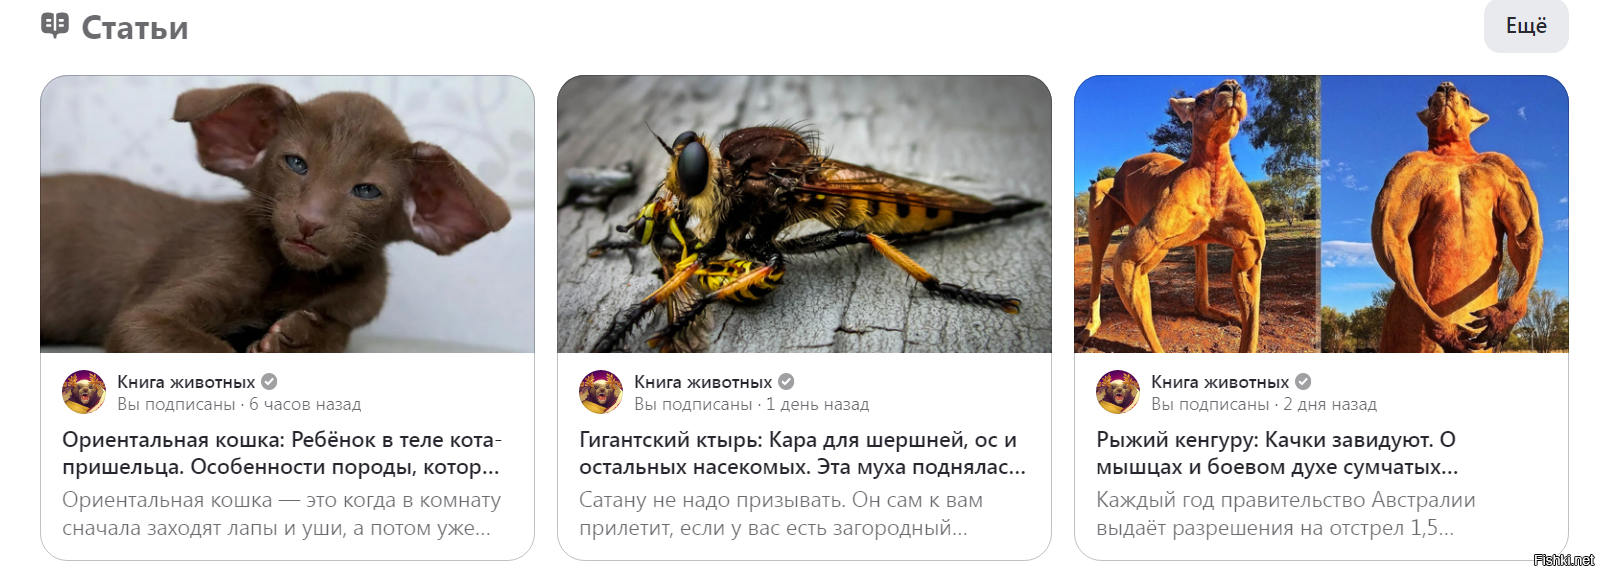Open the Ещё button

tap(1526, 26)
